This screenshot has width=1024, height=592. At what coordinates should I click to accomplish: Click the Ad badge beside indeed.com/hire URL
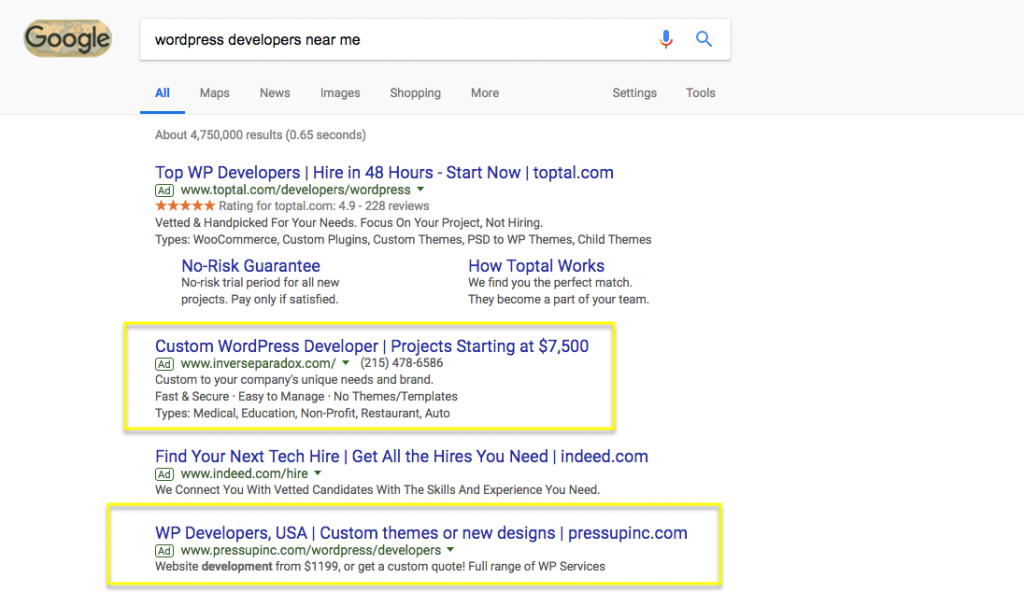(x=165, y=474)
